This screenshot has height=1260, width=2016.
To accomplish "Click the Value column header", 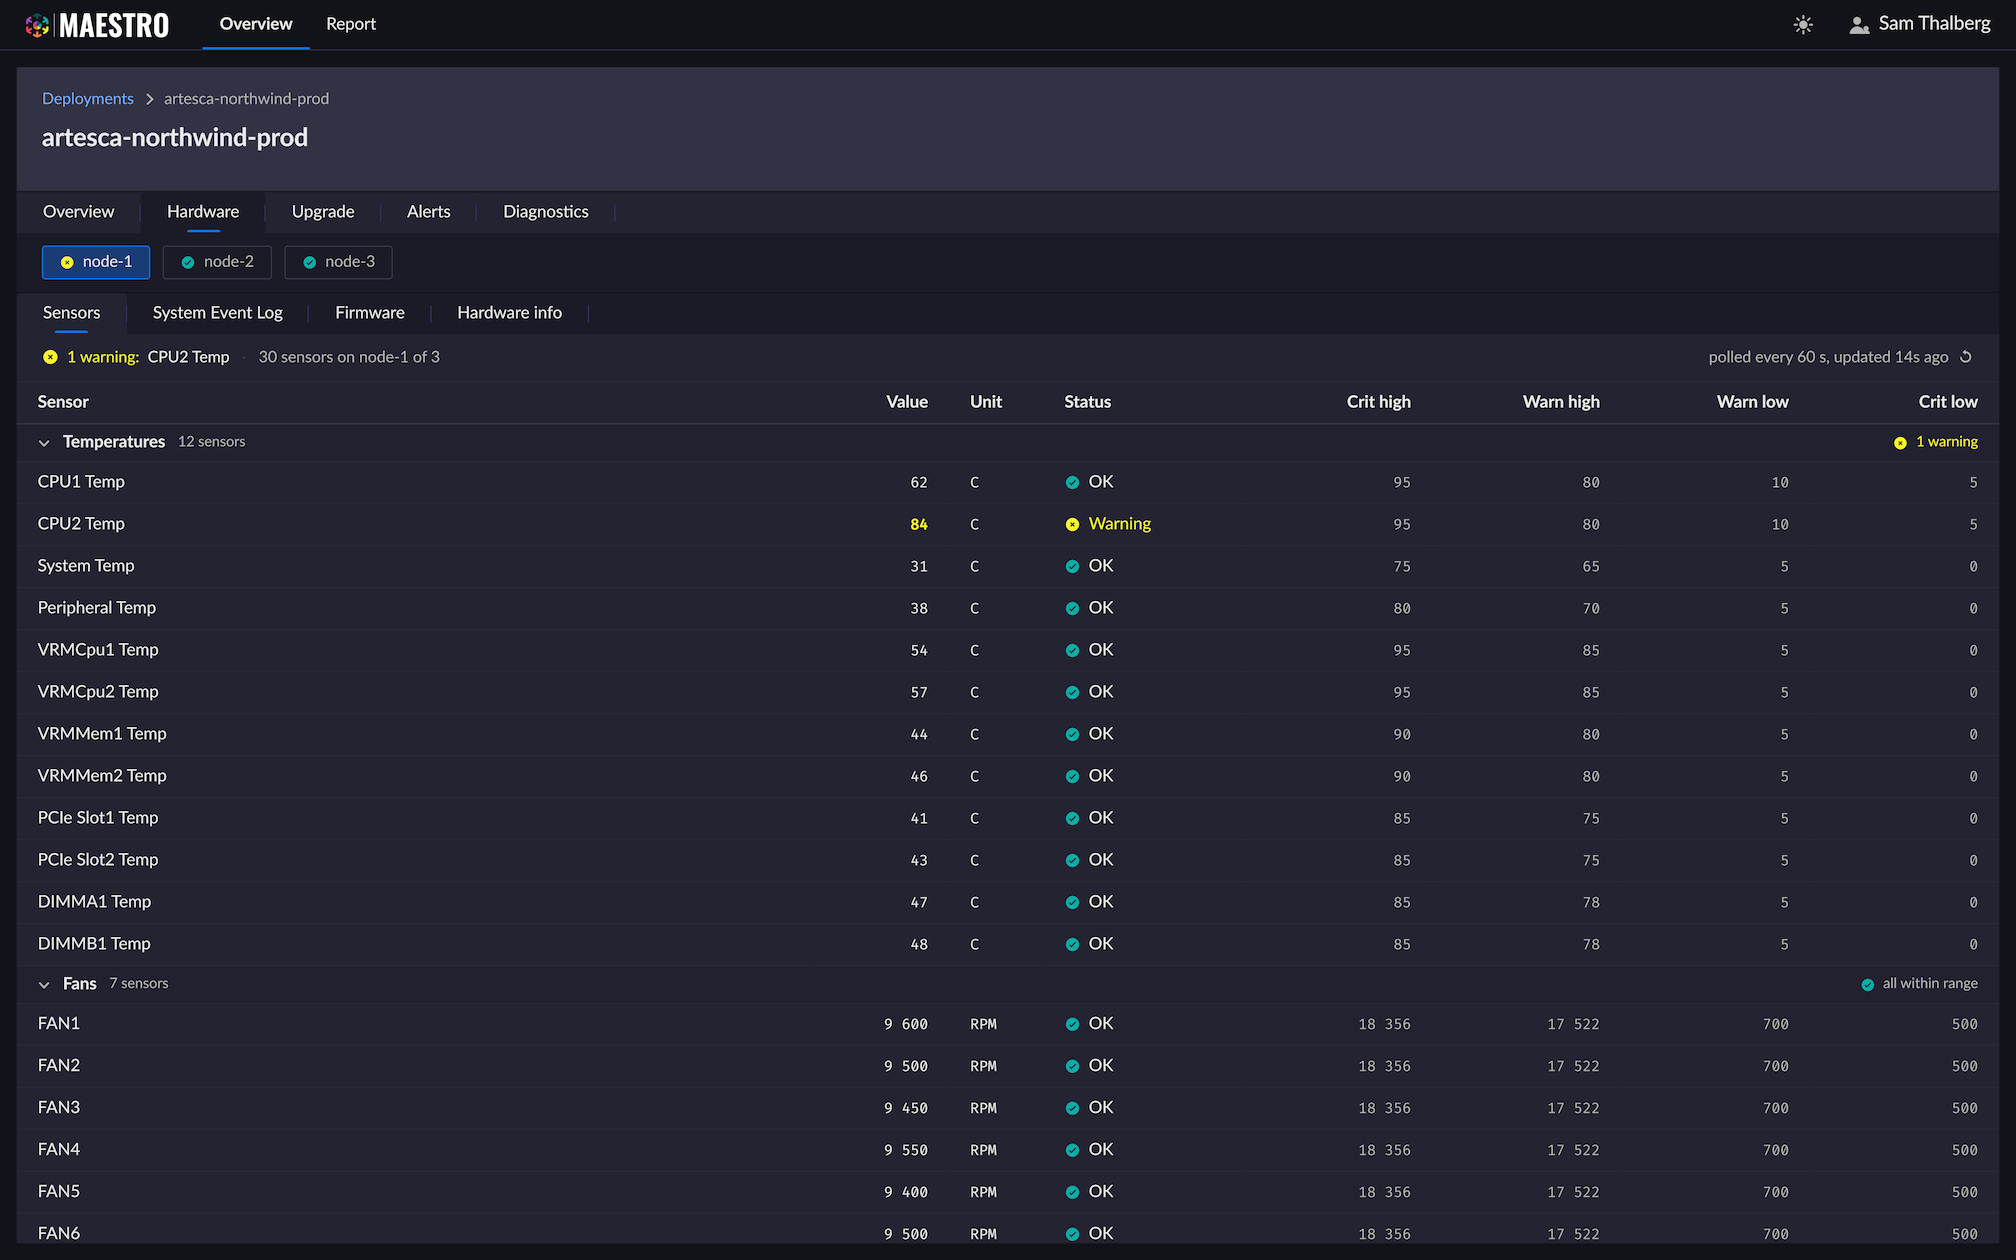I will click(906, 402).
